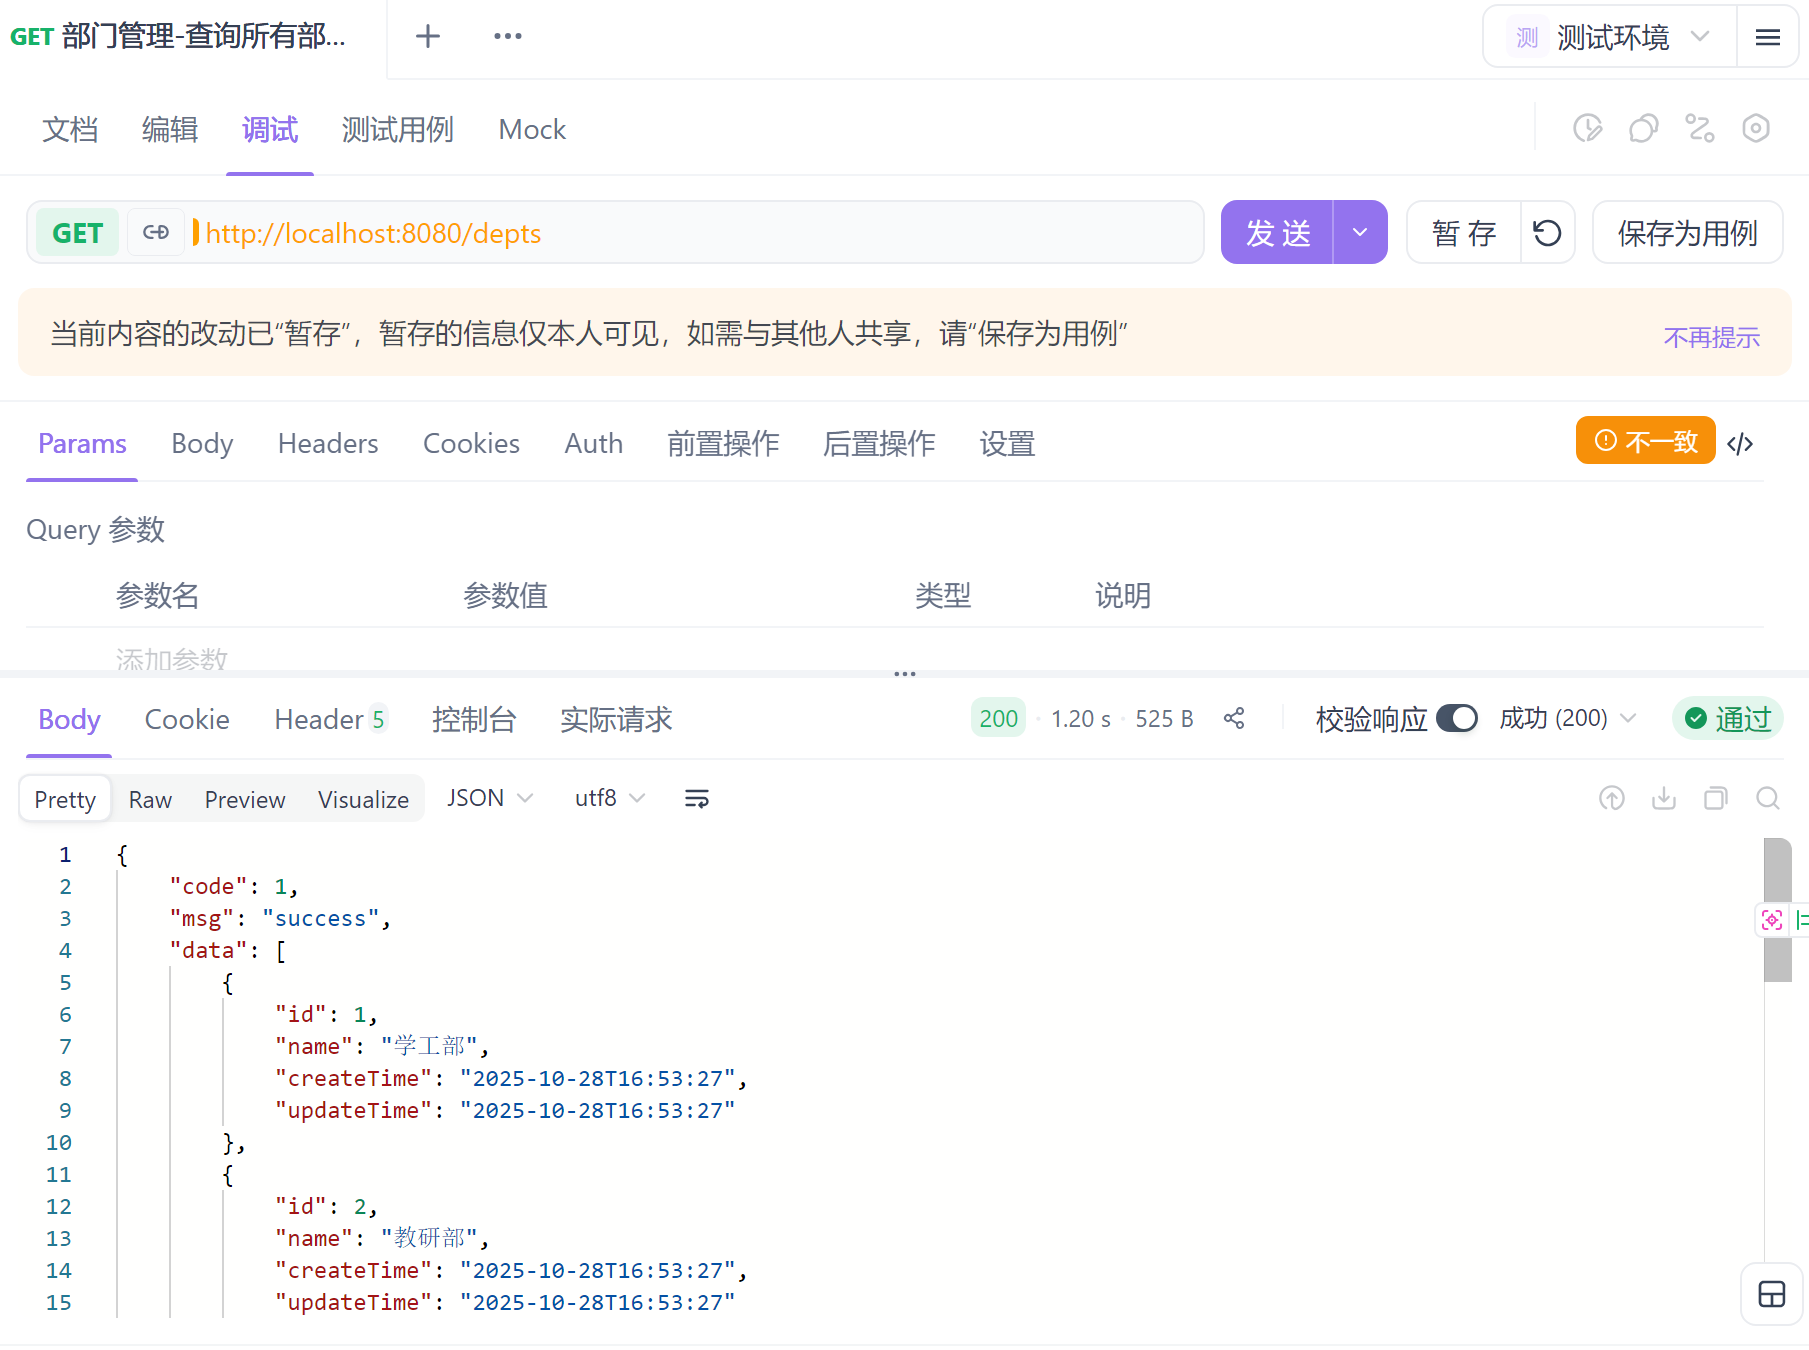The image size is (1809, 1350).
Task: Open the 设置 tab
Action: coord(1007,443)
